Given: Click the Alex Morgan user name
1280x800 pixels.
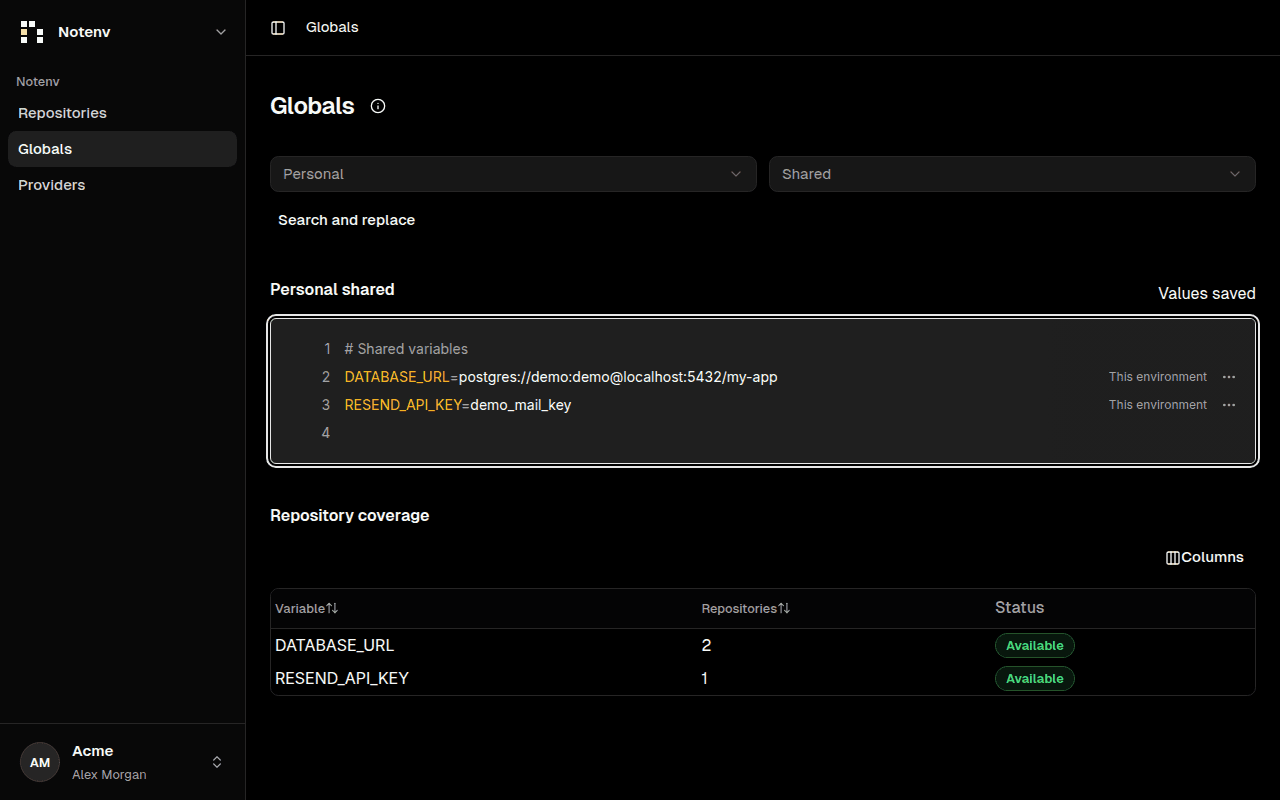Looking at the screenshot, I should click(x=109, y=774).
